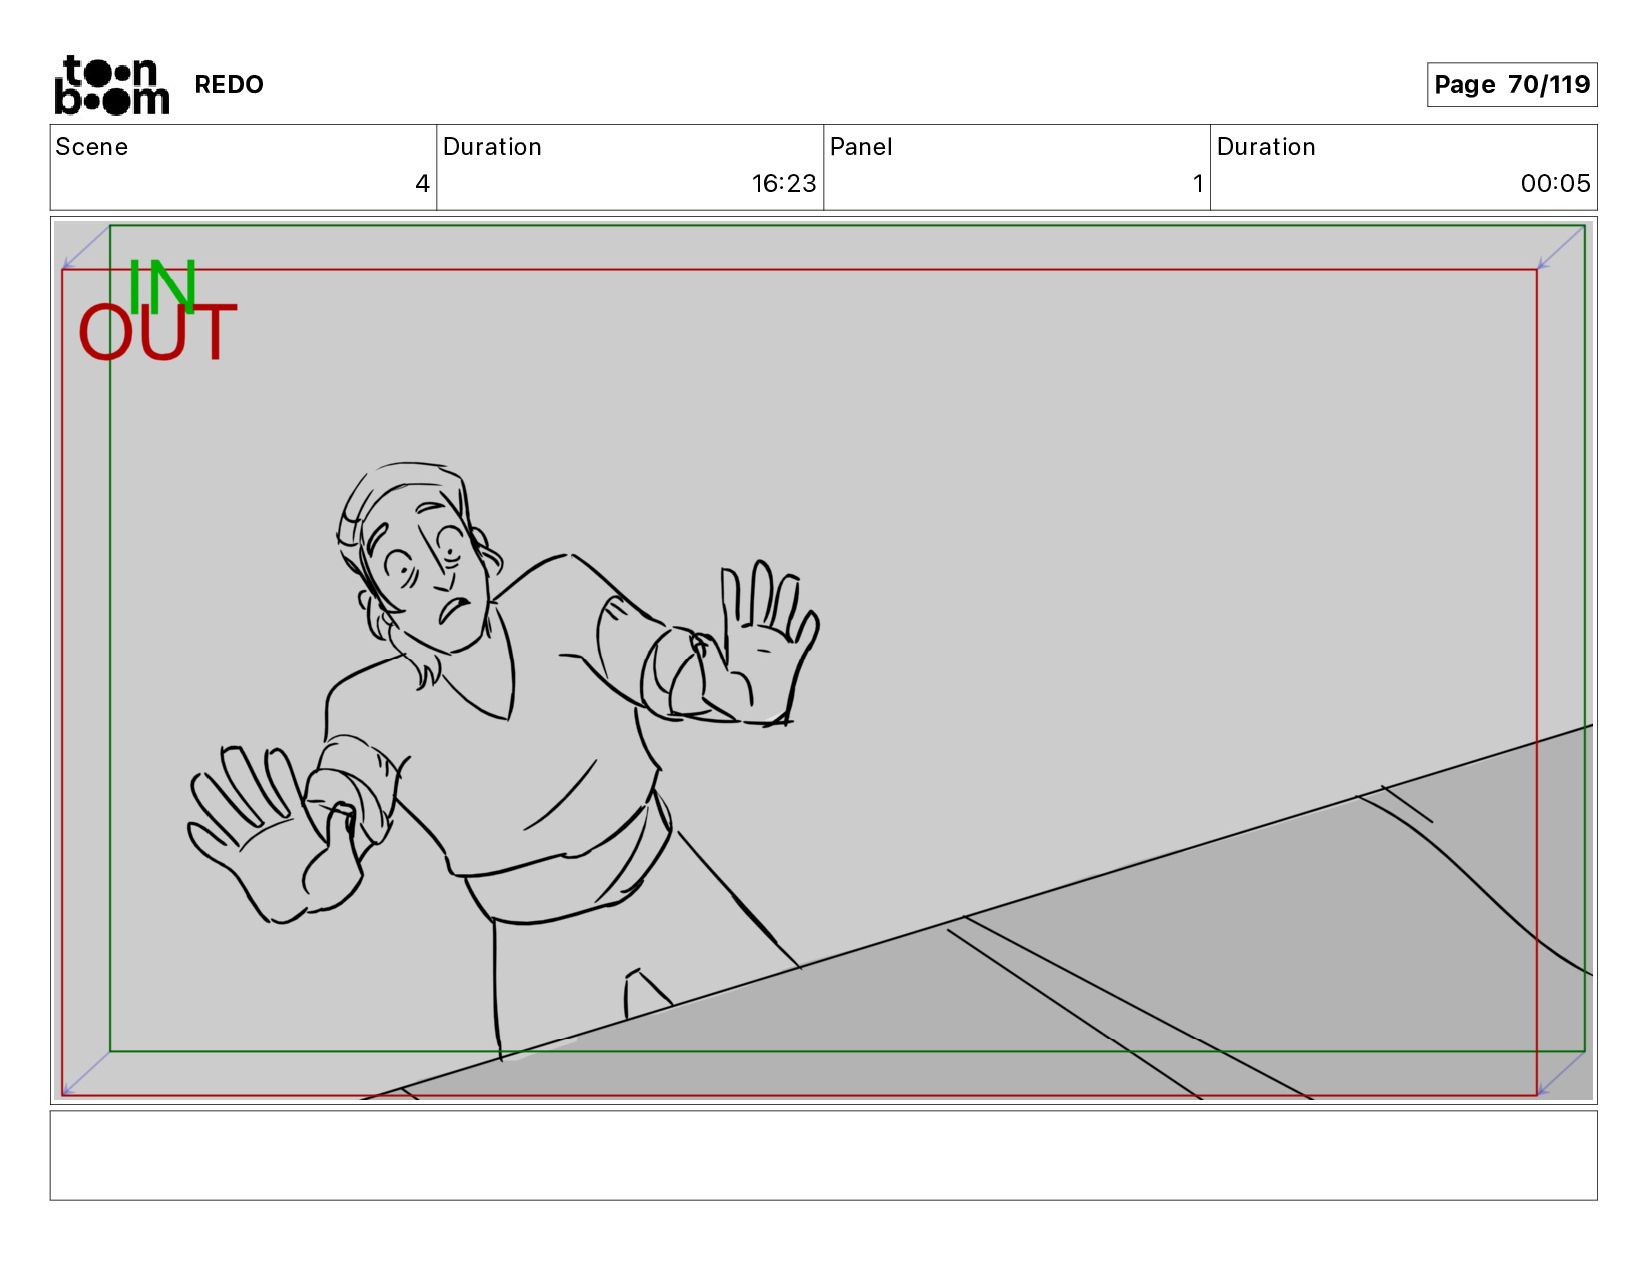Click the Page 70/119 indicator
This screenshot has height=1275, width=1650.
click(1511, 84)
